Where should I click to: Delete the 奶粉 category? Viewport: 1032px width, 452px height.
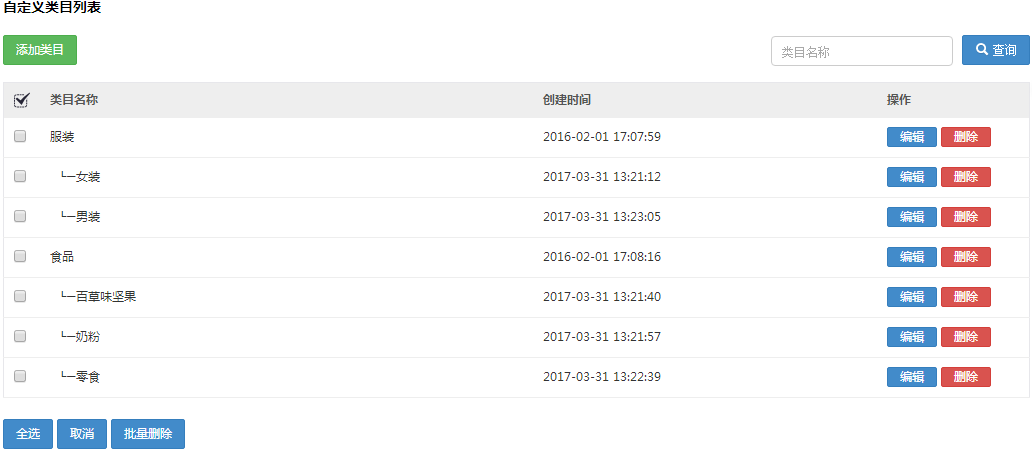965,337
